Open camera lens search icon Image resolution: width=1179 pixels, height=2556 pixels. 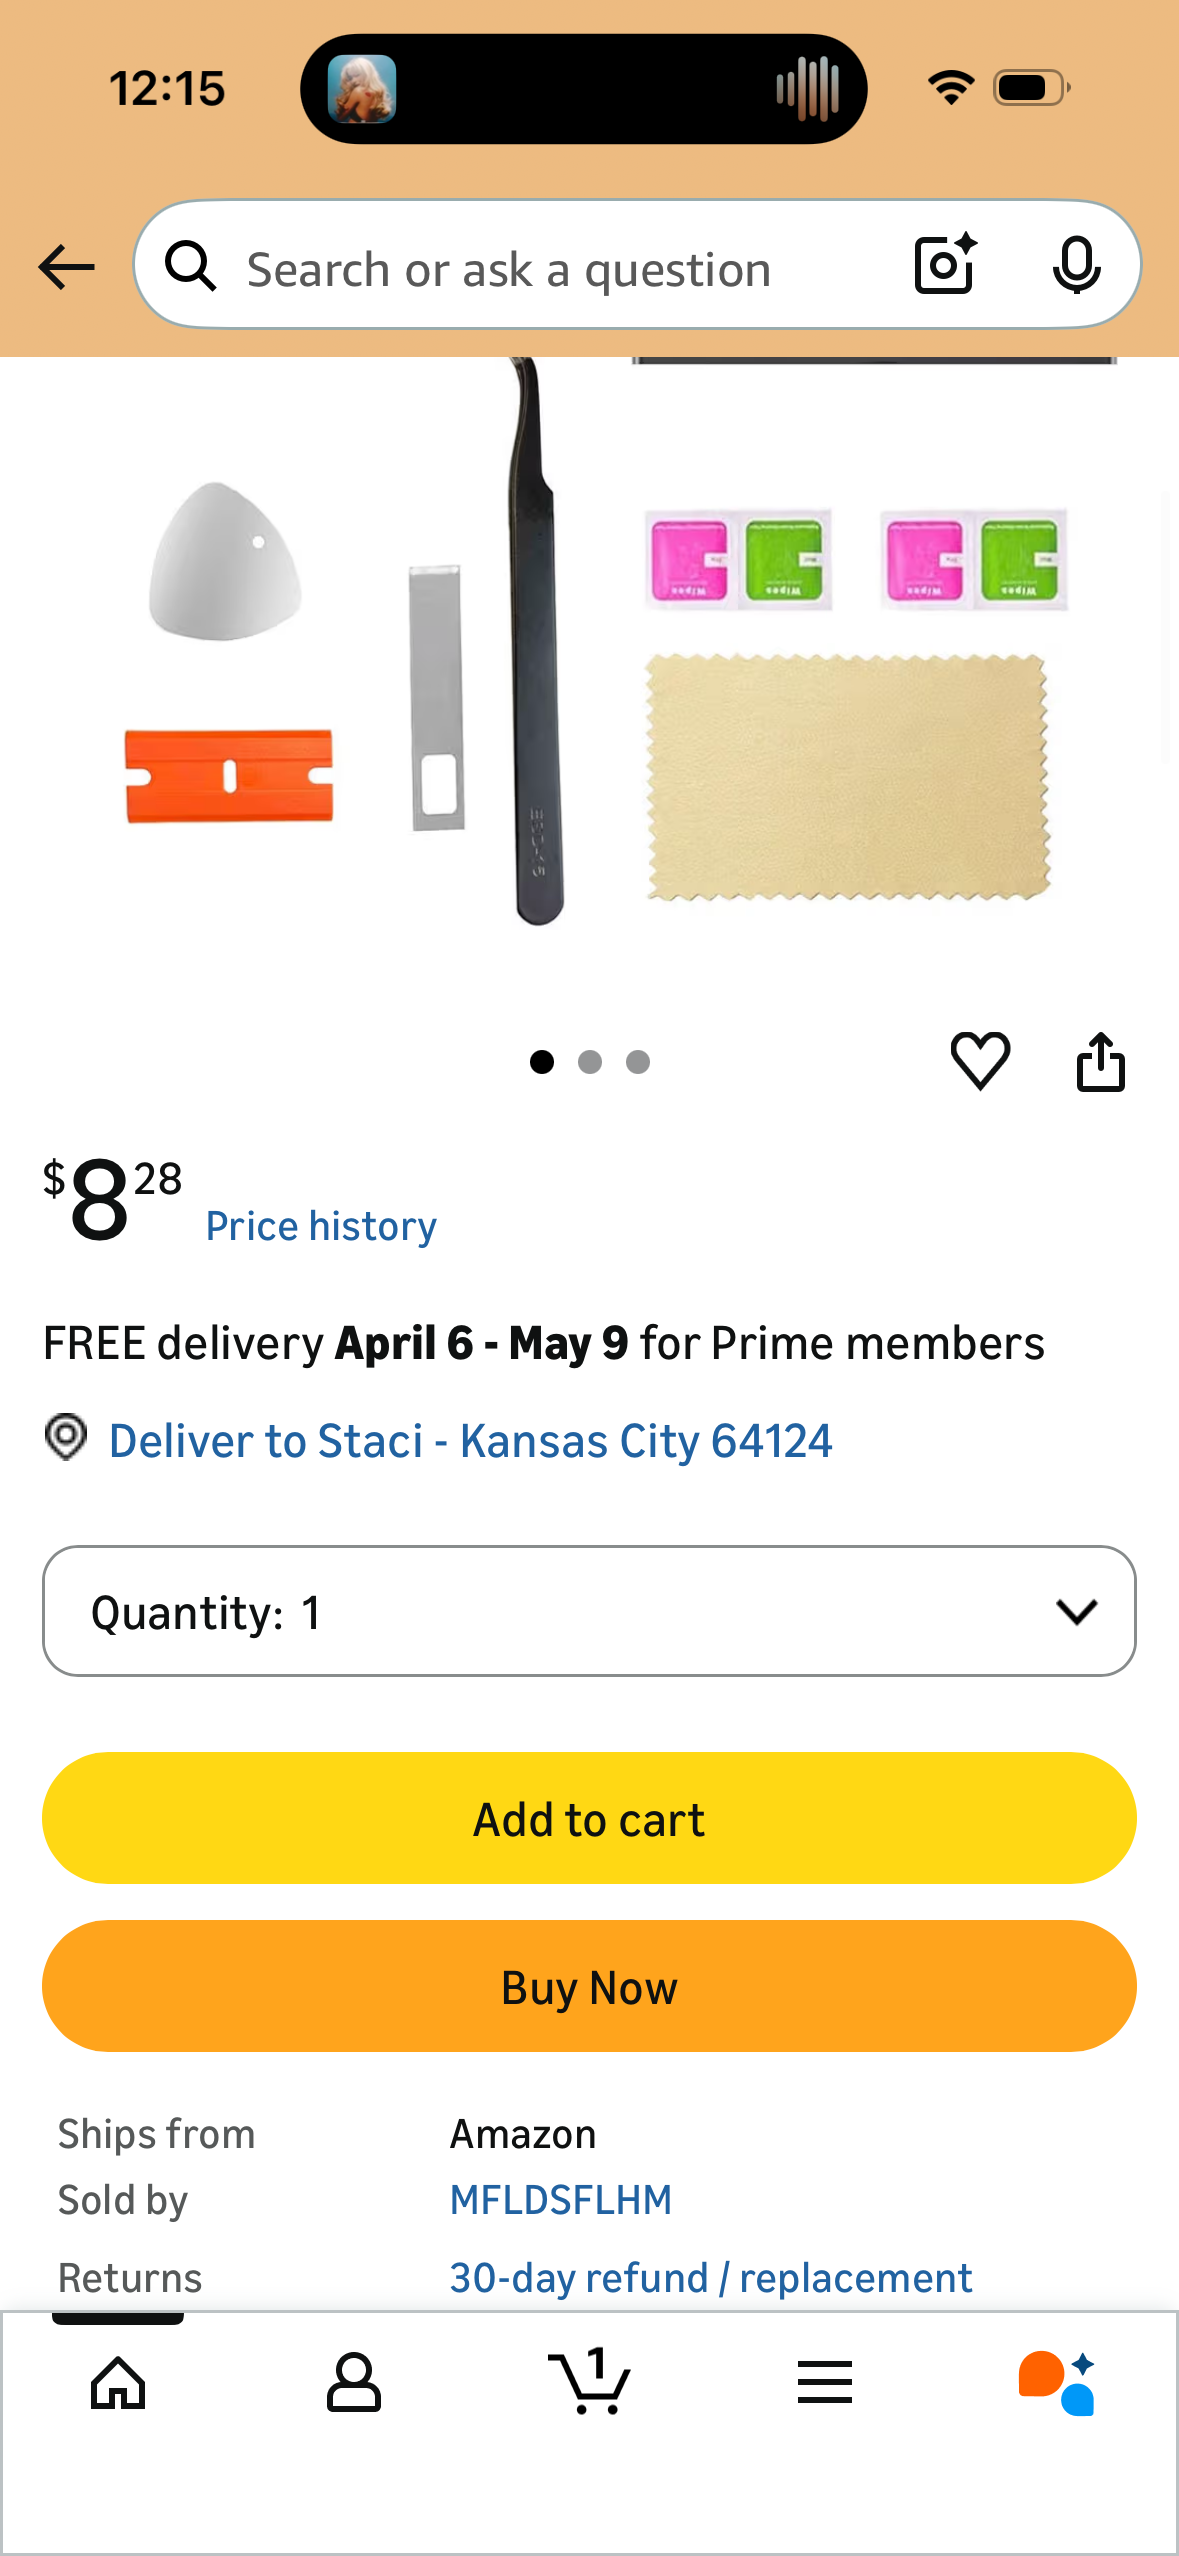[945, 265]
